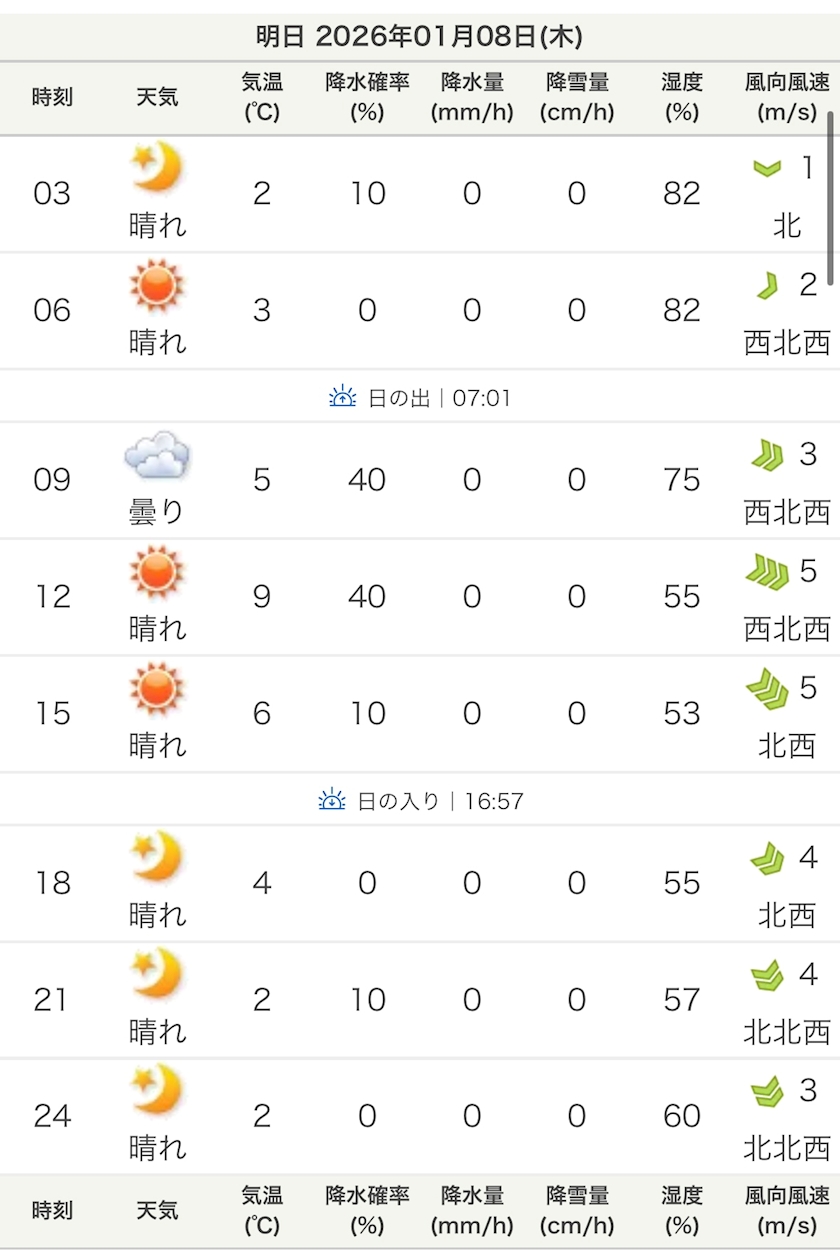Click the sun icon in the 15 row
840x1256 pixels.
157,689
